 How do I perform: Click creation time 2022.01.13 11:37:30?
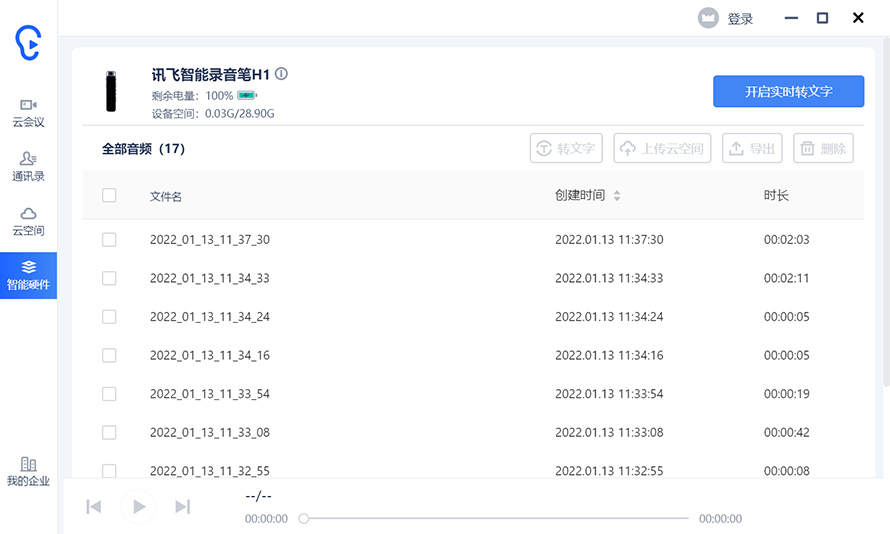click(609, 239)
